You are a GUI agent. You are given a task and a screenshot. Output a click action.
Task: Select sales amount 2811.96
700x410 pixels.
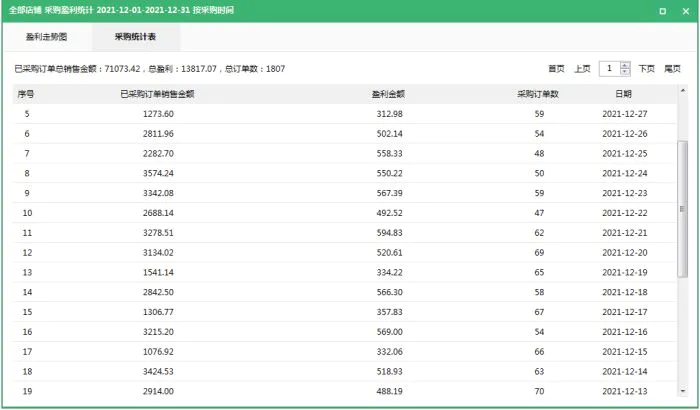(158, 134)
